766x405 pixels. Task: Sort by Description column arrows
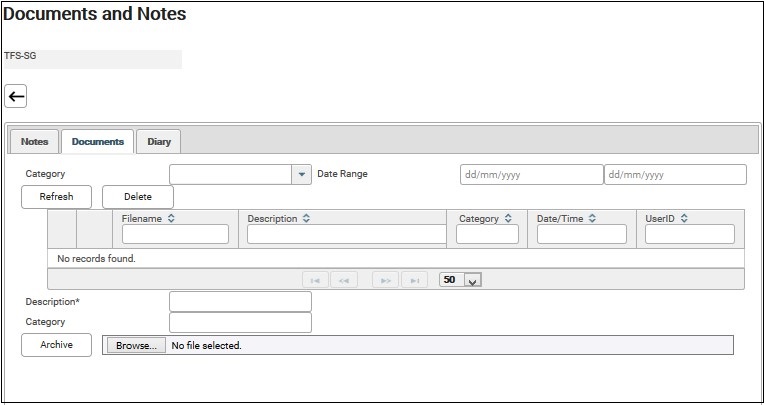point(306,218)
